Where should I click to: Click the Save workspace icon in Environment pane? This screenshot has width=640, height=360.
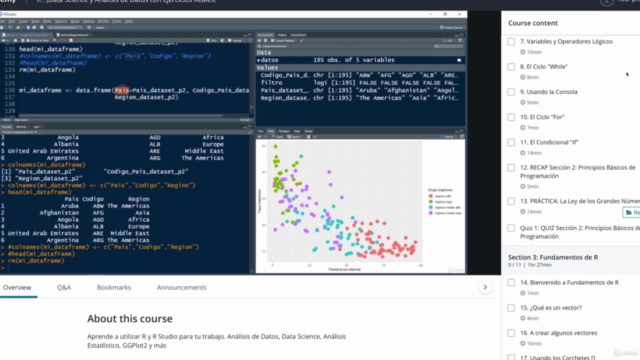coord(265,40)
